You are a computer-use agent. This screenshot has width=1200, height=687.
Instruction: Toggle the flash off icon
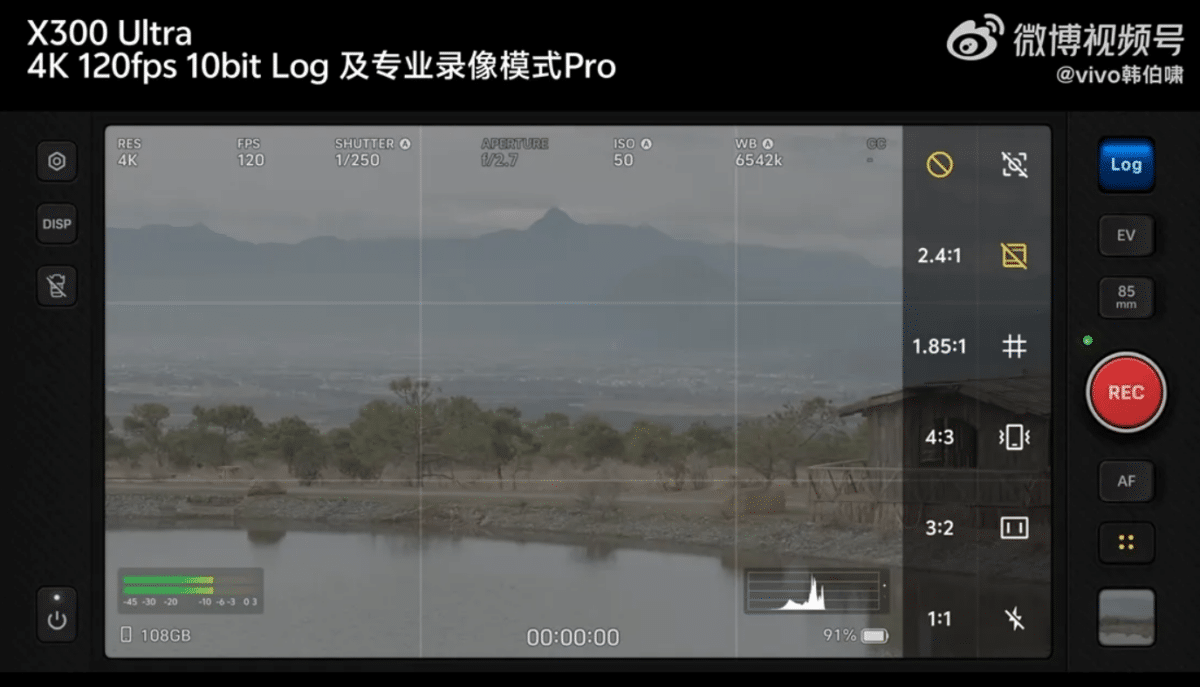[1014, 619]
